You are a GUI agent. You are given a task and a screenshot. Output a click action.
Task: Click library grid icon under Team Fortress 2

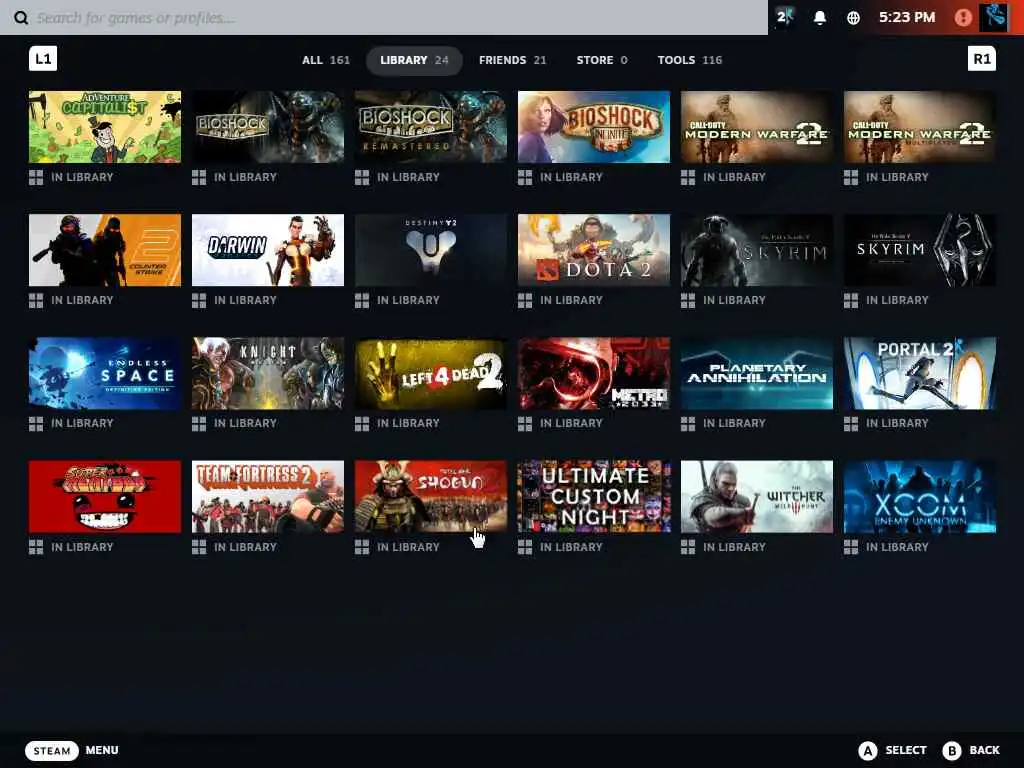tap(199, 547)
